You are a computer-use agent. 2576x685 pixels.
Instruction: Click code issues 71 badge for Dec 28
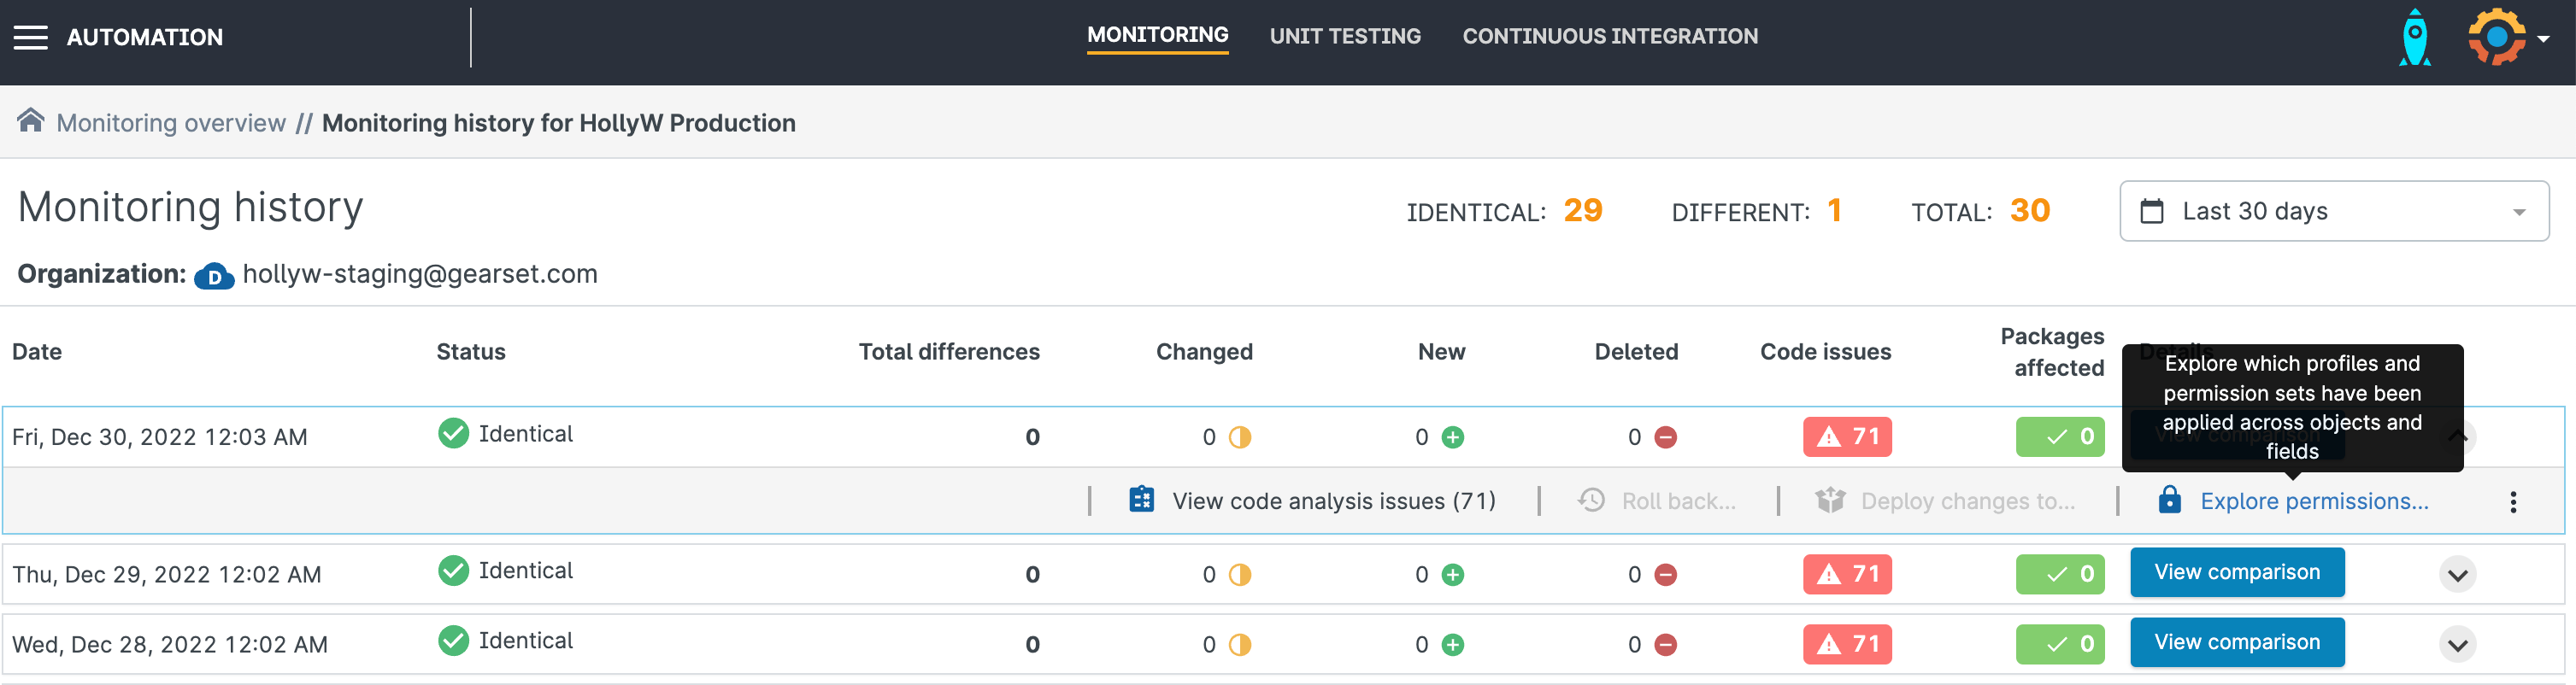[x=1846, y=644]
